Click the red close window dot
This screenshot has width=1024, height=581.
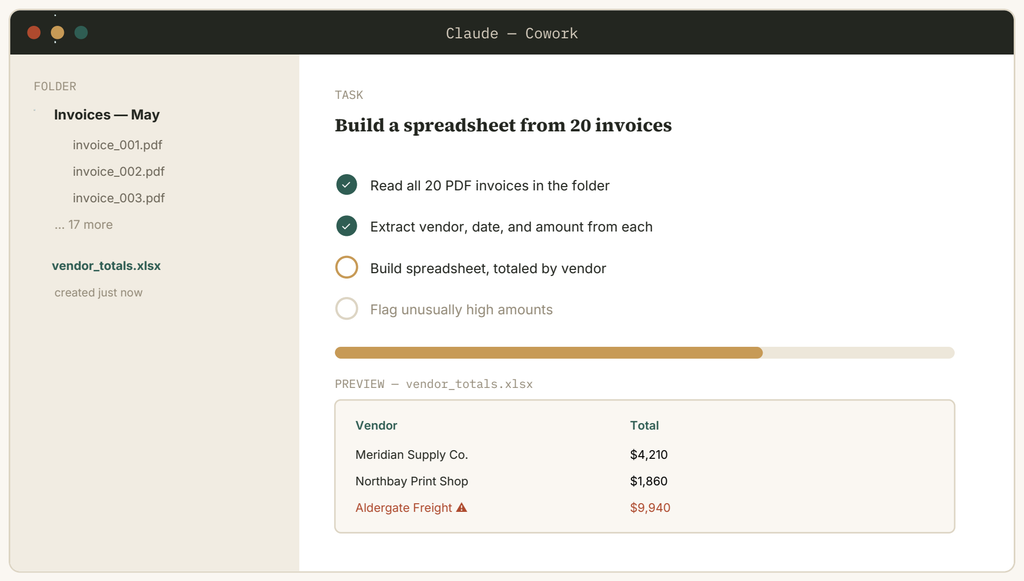34,33
